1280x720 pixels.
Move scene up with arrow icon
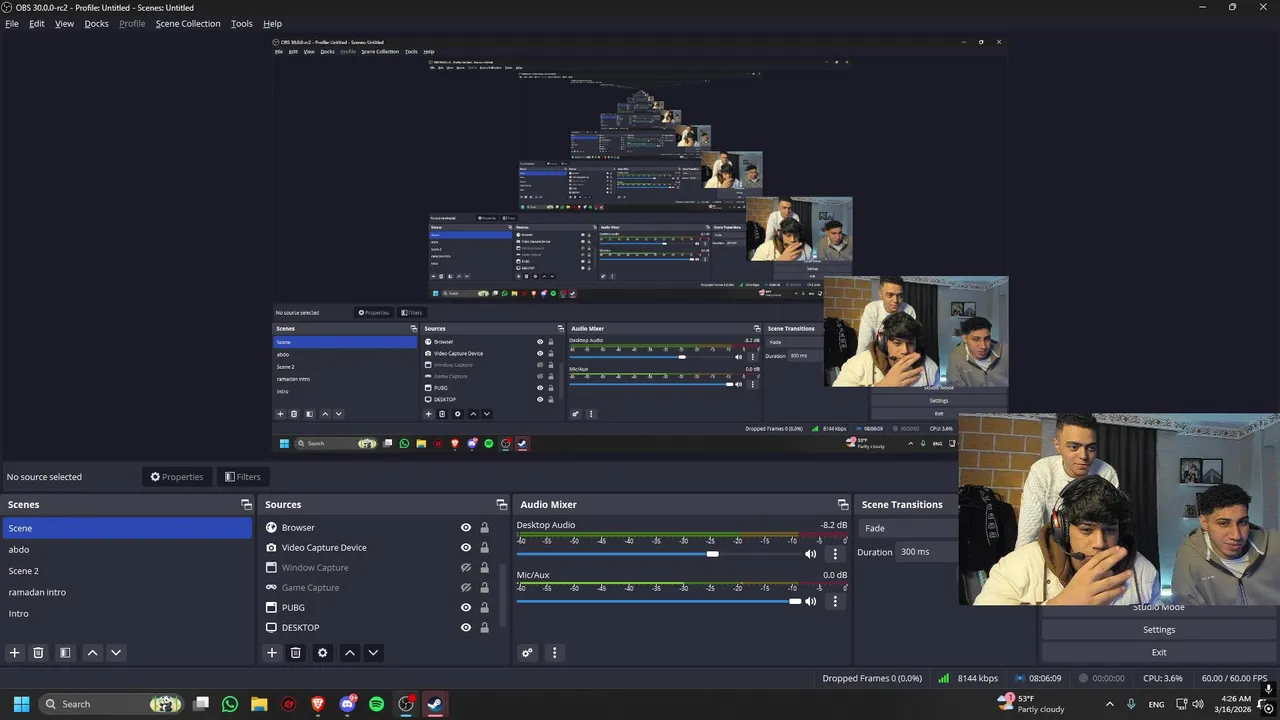tap(92, 653)
